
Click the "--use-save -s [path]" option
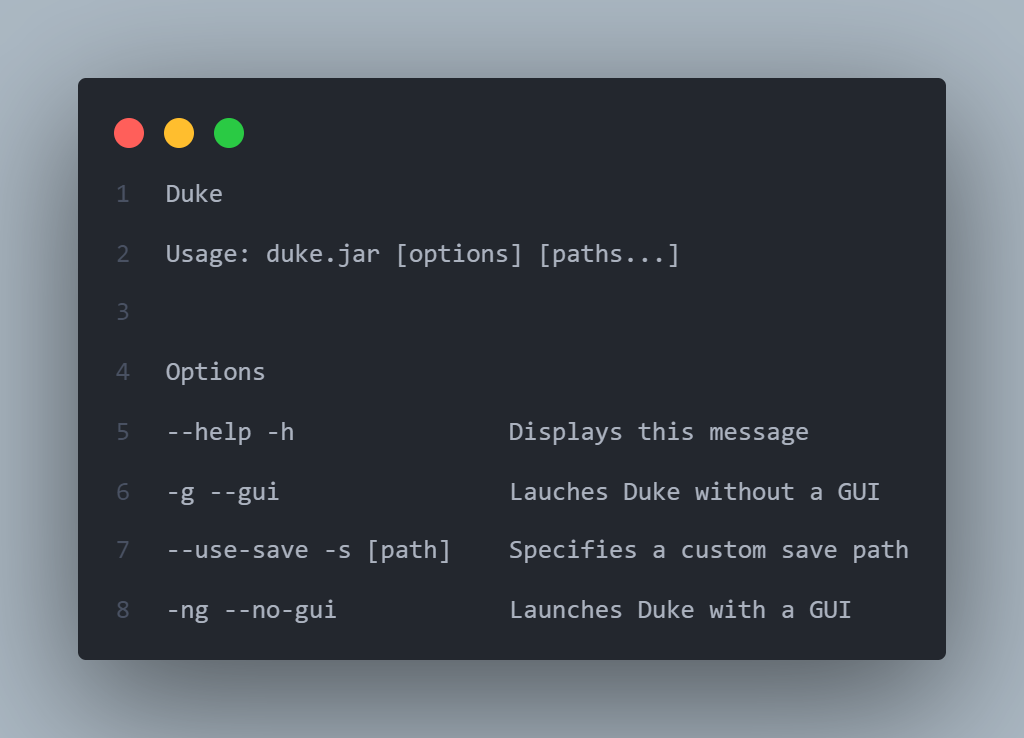coord(308,550)
